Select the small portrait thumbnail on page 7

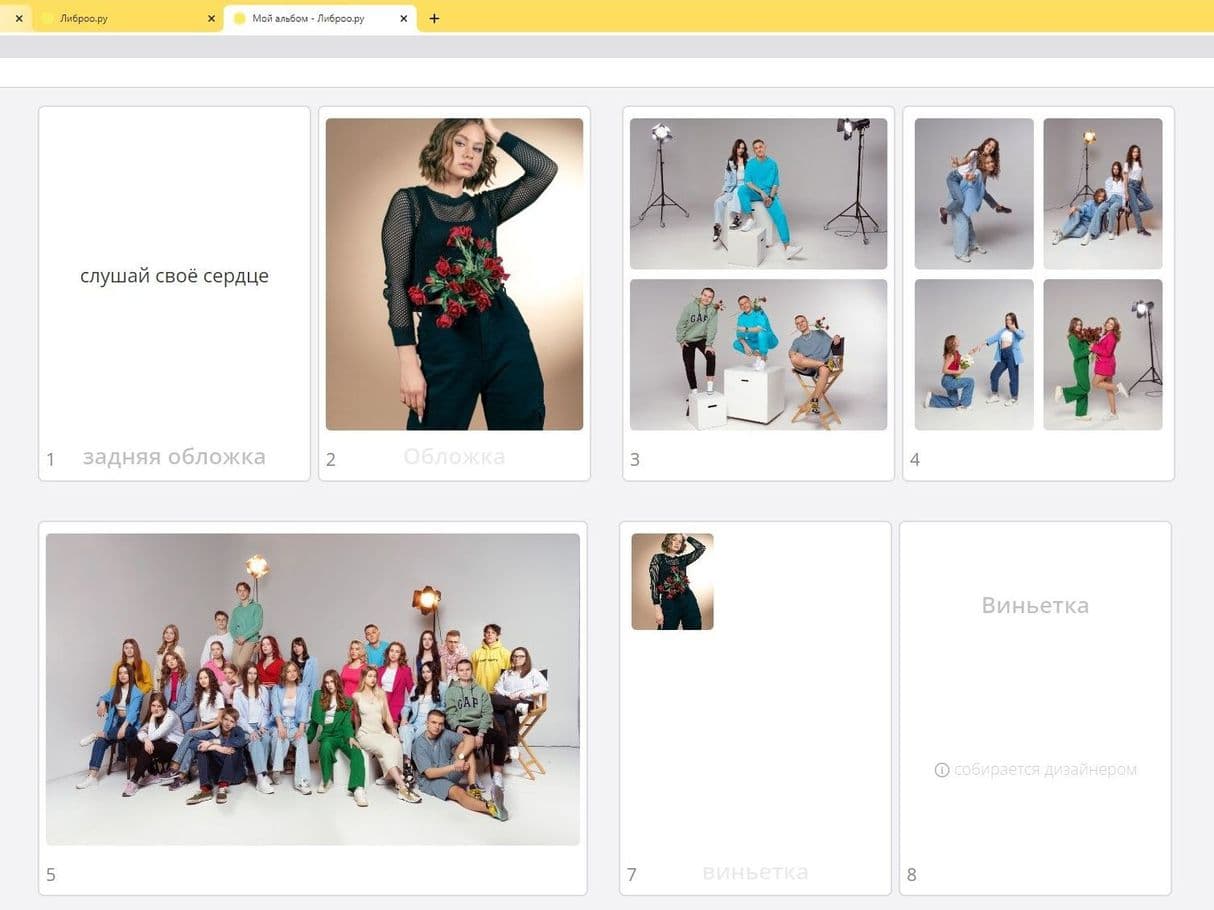point(672,581)
